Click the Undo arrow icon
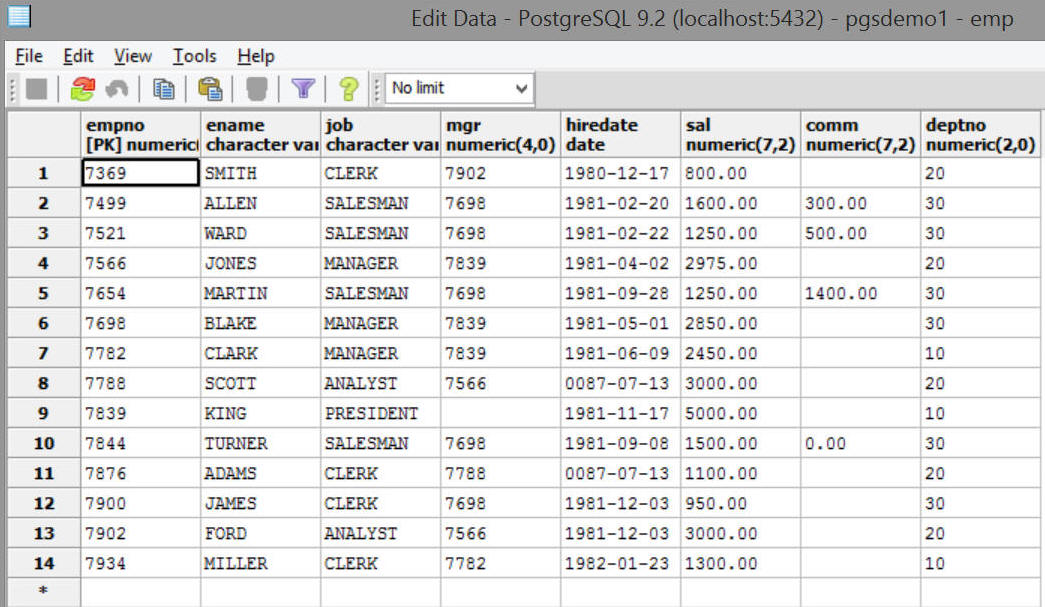Viewport: 1045px width, 607px height. click(117, 89)
